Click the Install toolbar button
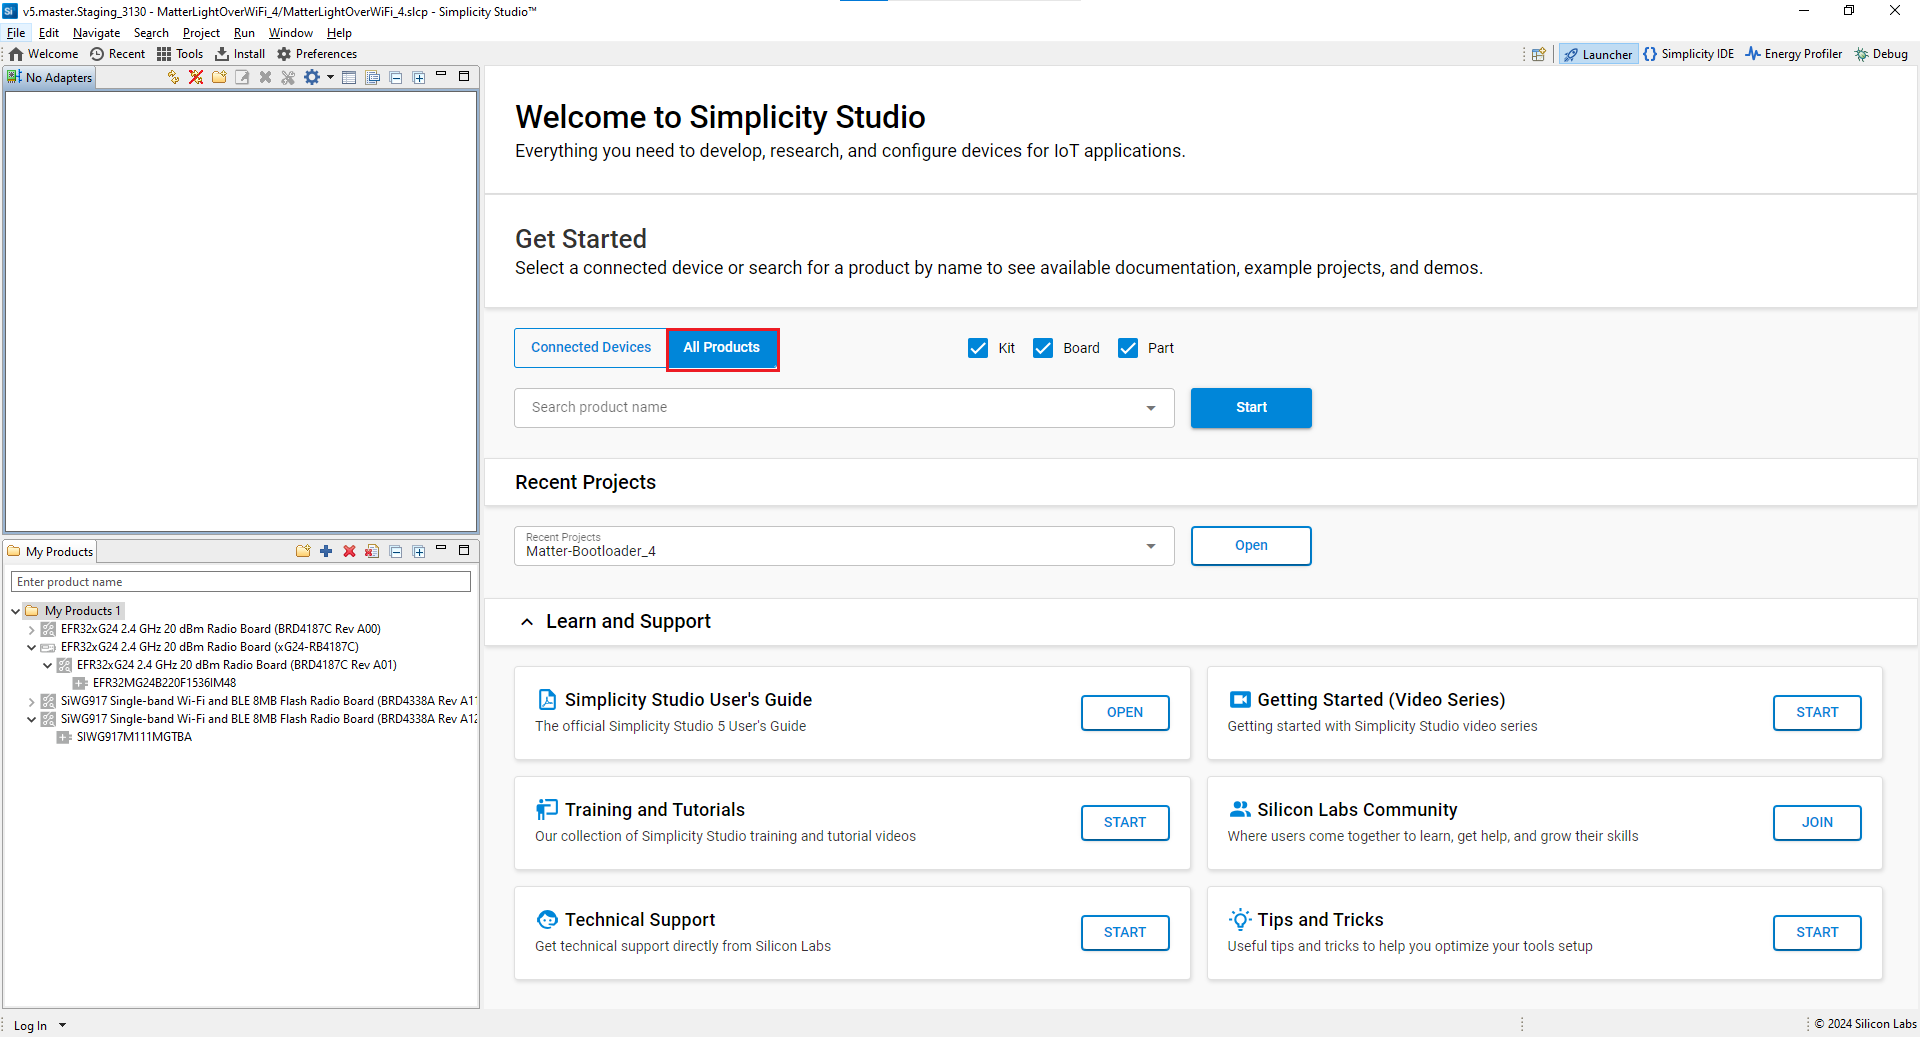 [240, 54]
